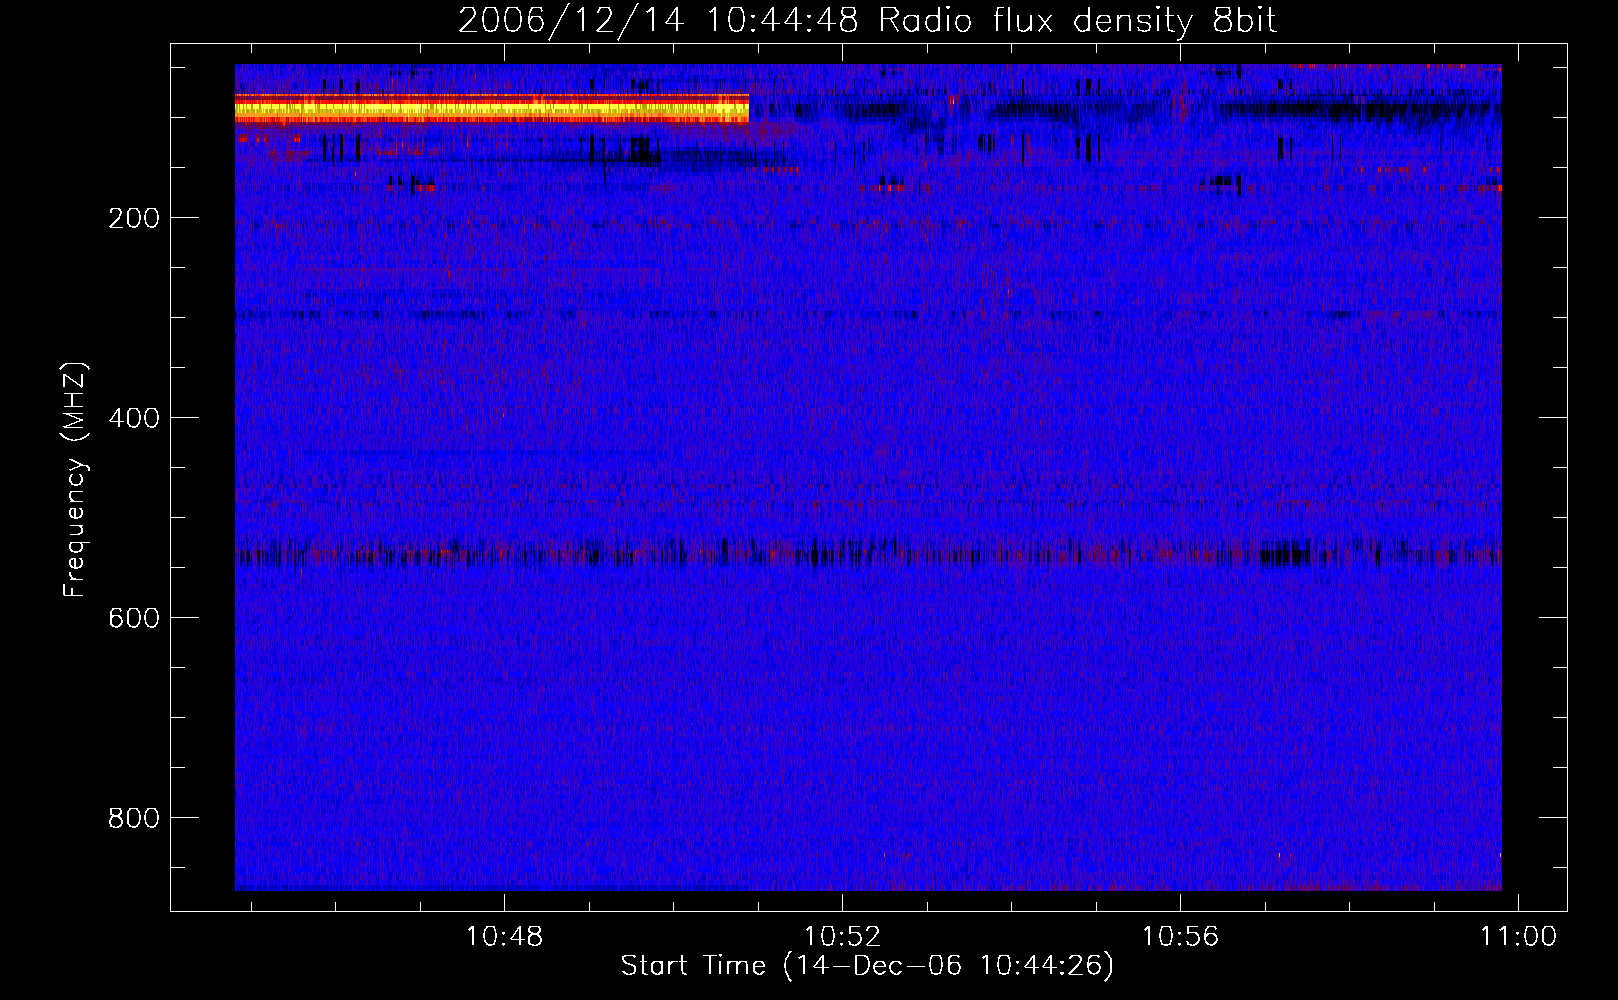Click the 600 frequency tick label

[x=134, y=618]
